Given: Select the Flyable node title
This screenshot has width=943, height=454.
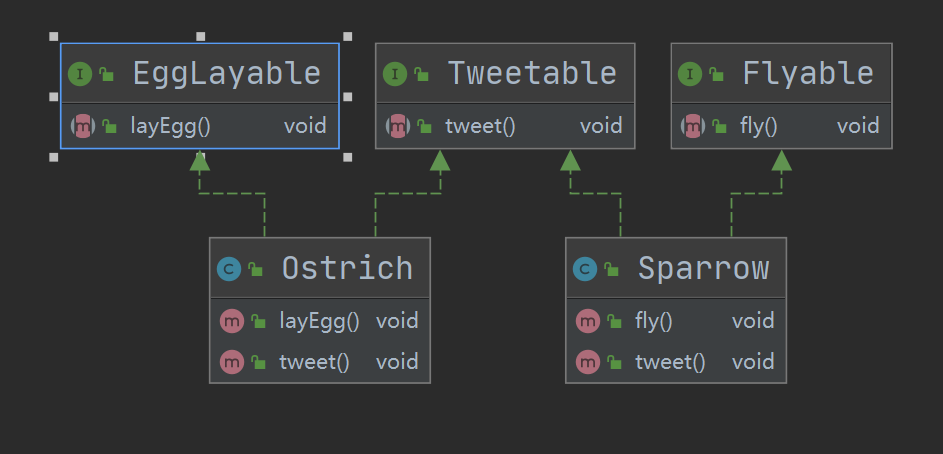Looking at the screenshot, I should click(x=807, y=73).
